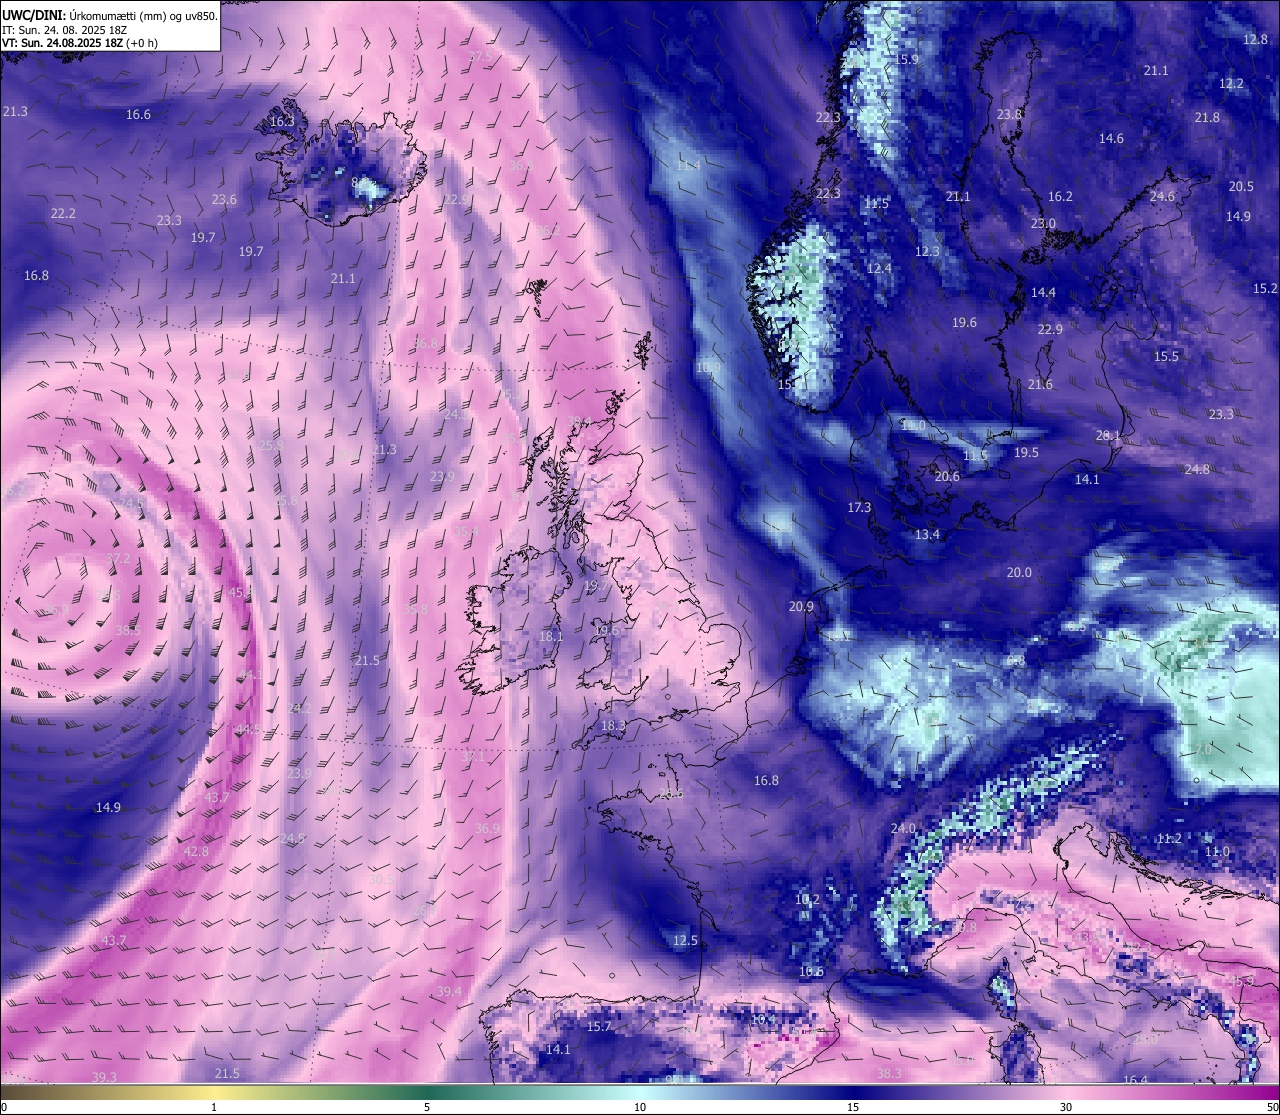The width and height of the screenshot is (1280, 1115).
Task: Click the map value '16.3' over northwest Iceland
Action: [282, 122]
